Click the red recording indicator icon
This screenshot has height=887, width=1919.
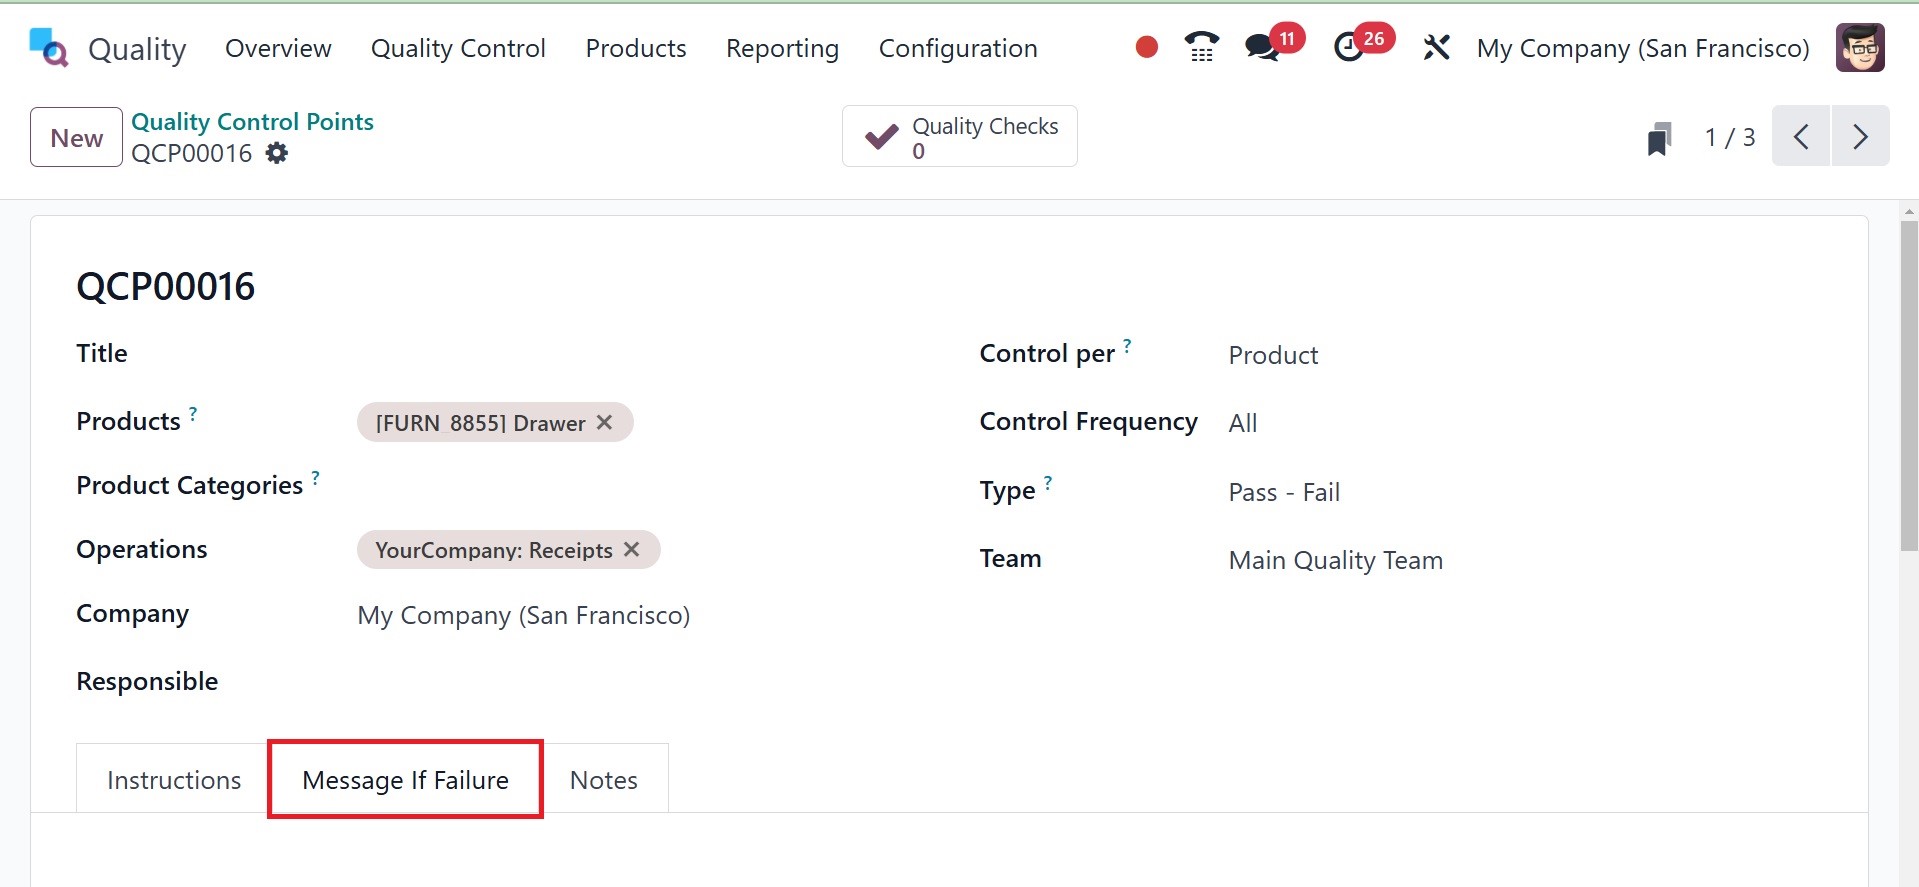click(x=1146, y=47)
